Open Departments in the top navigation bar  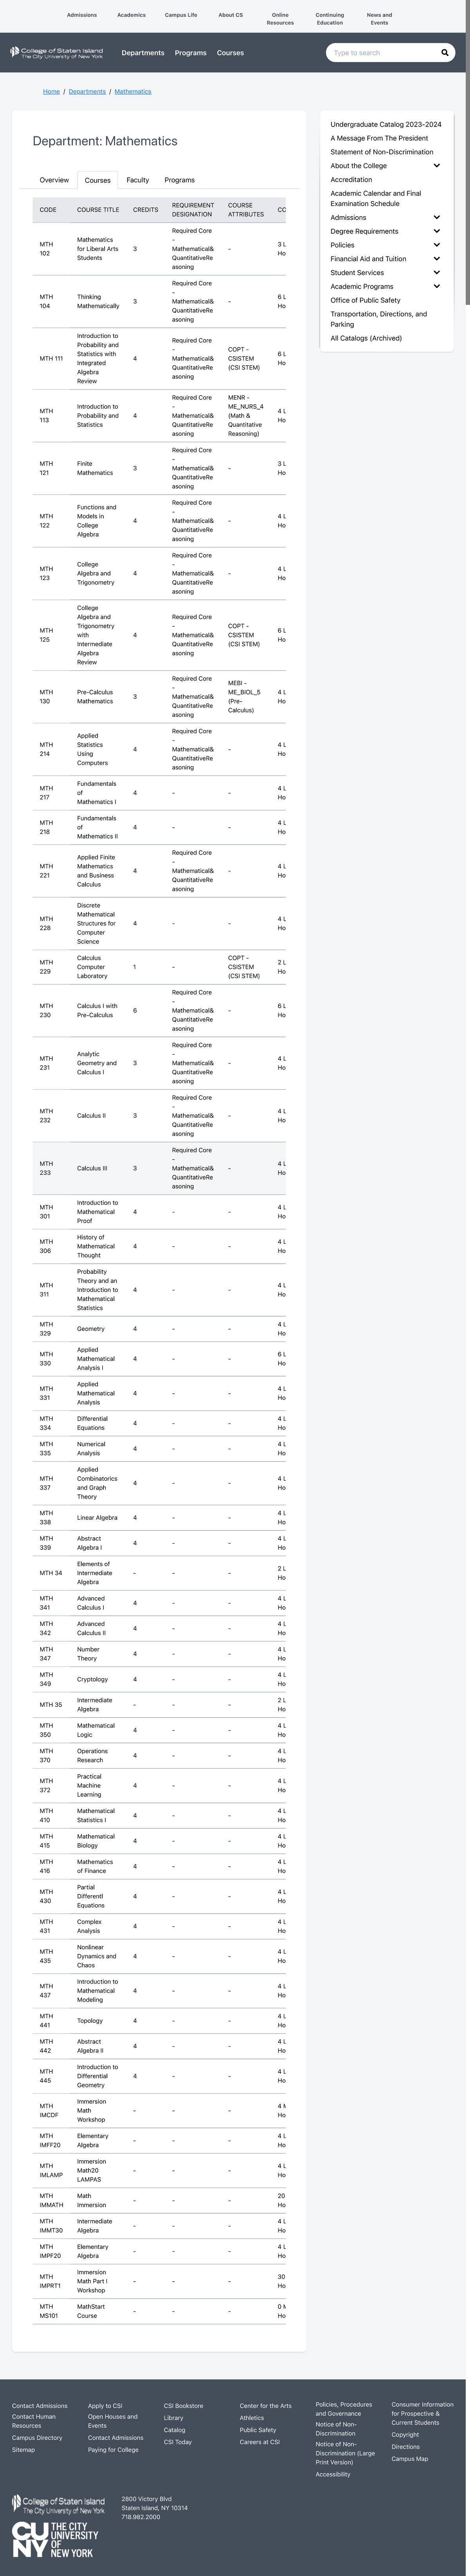coord(143,53)
